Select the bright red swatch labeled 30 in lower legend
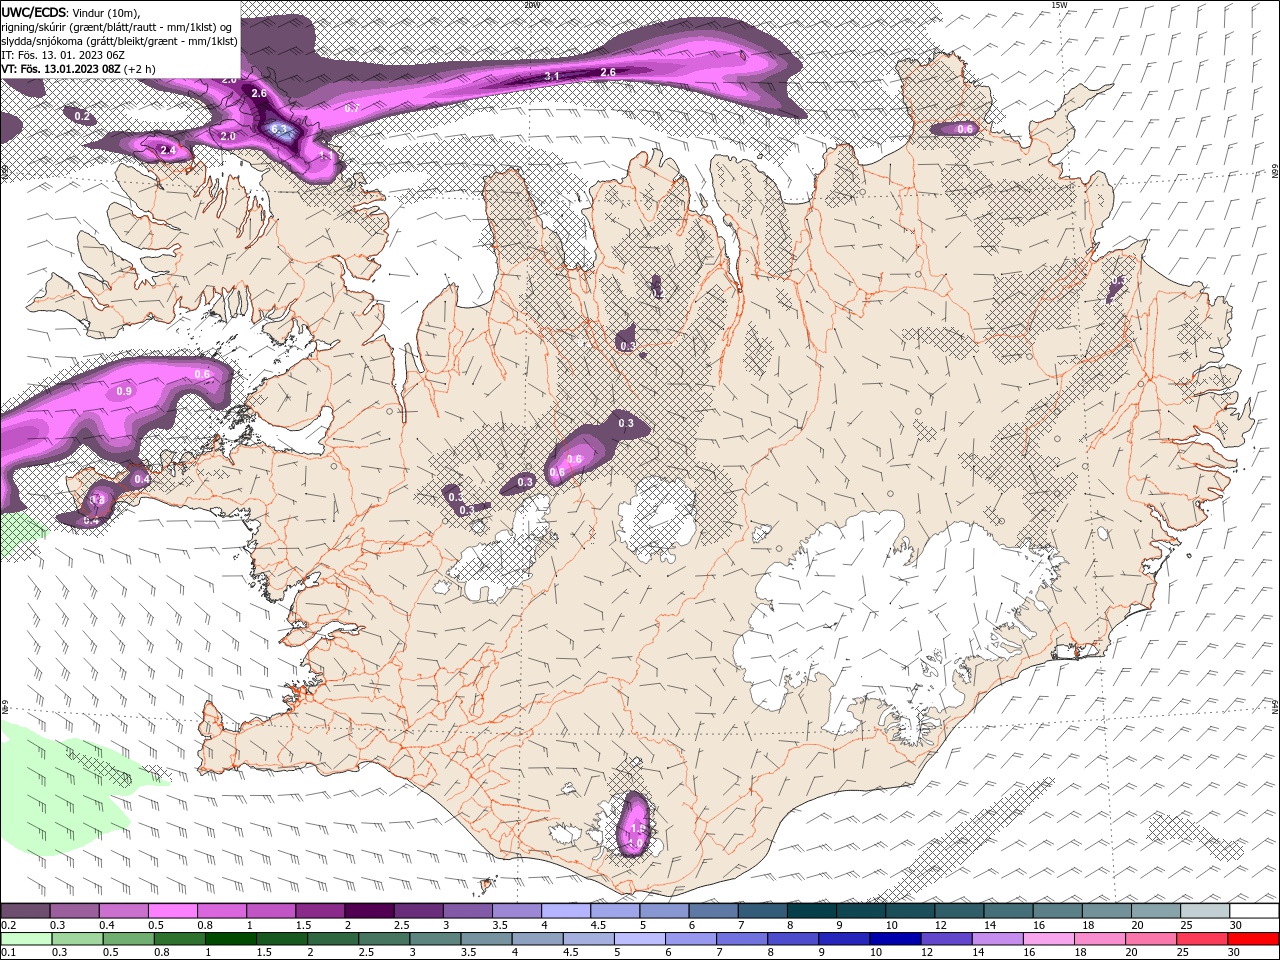Viewport: 1280px width, 960px height. [1254, 939]
